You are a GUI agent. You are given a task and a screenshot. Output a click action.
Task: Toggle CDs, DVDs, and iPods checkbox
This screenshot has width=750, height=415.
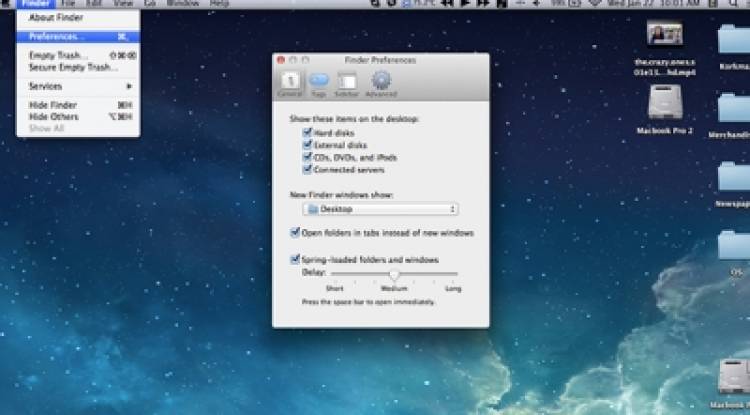[308, 157]
